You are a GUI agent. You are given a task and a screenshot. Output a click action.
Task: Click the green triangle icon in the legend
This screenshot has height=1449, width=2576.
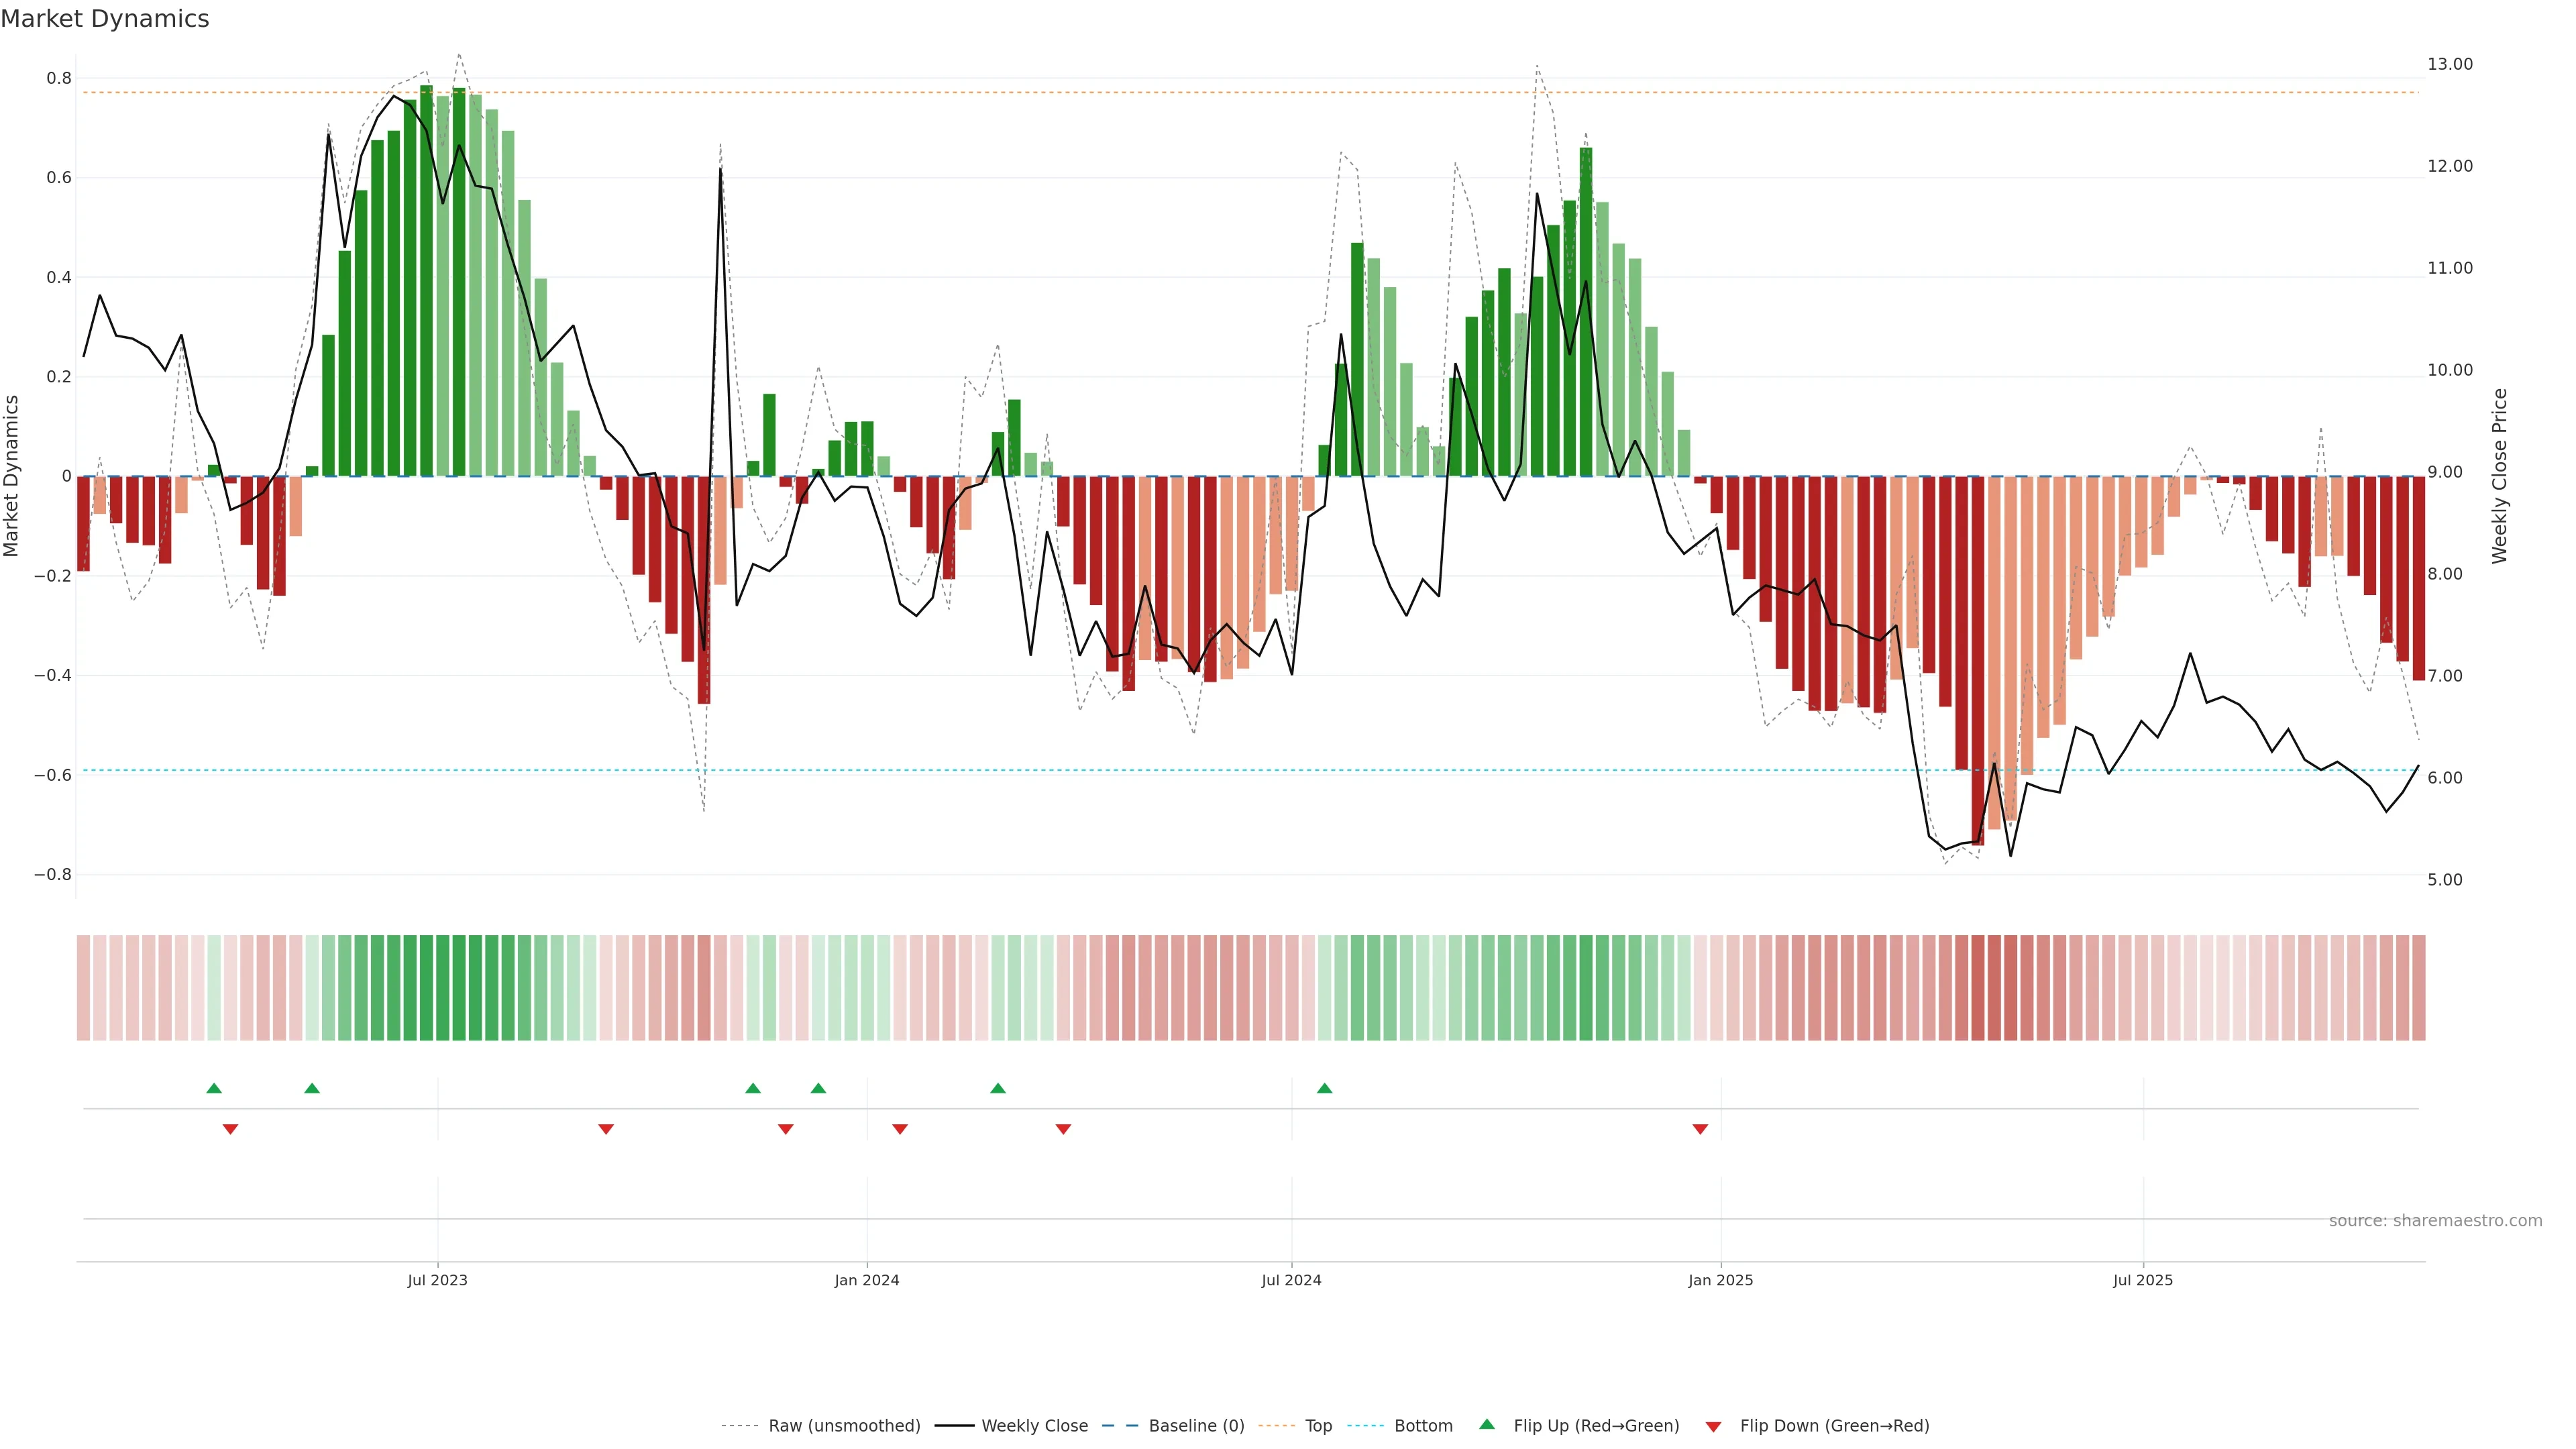coord(1487,1424)
